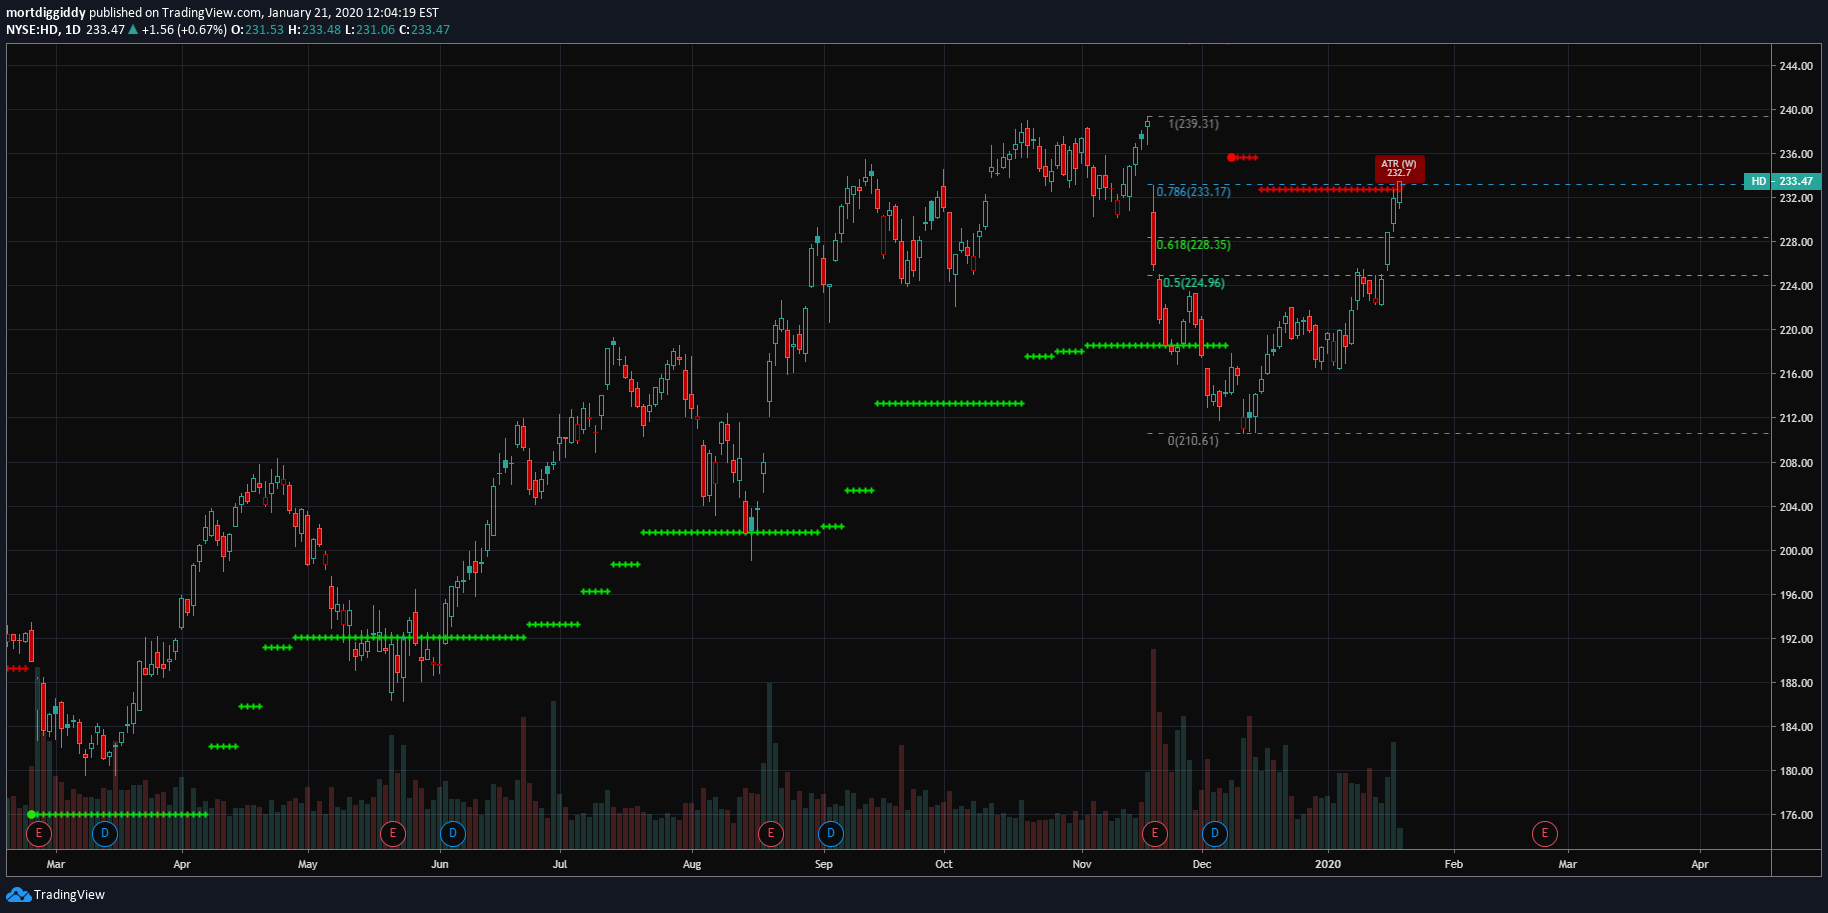Click the 216.00 price axis label
This screenshot has height=913, width=1828.
(1796, 374)
